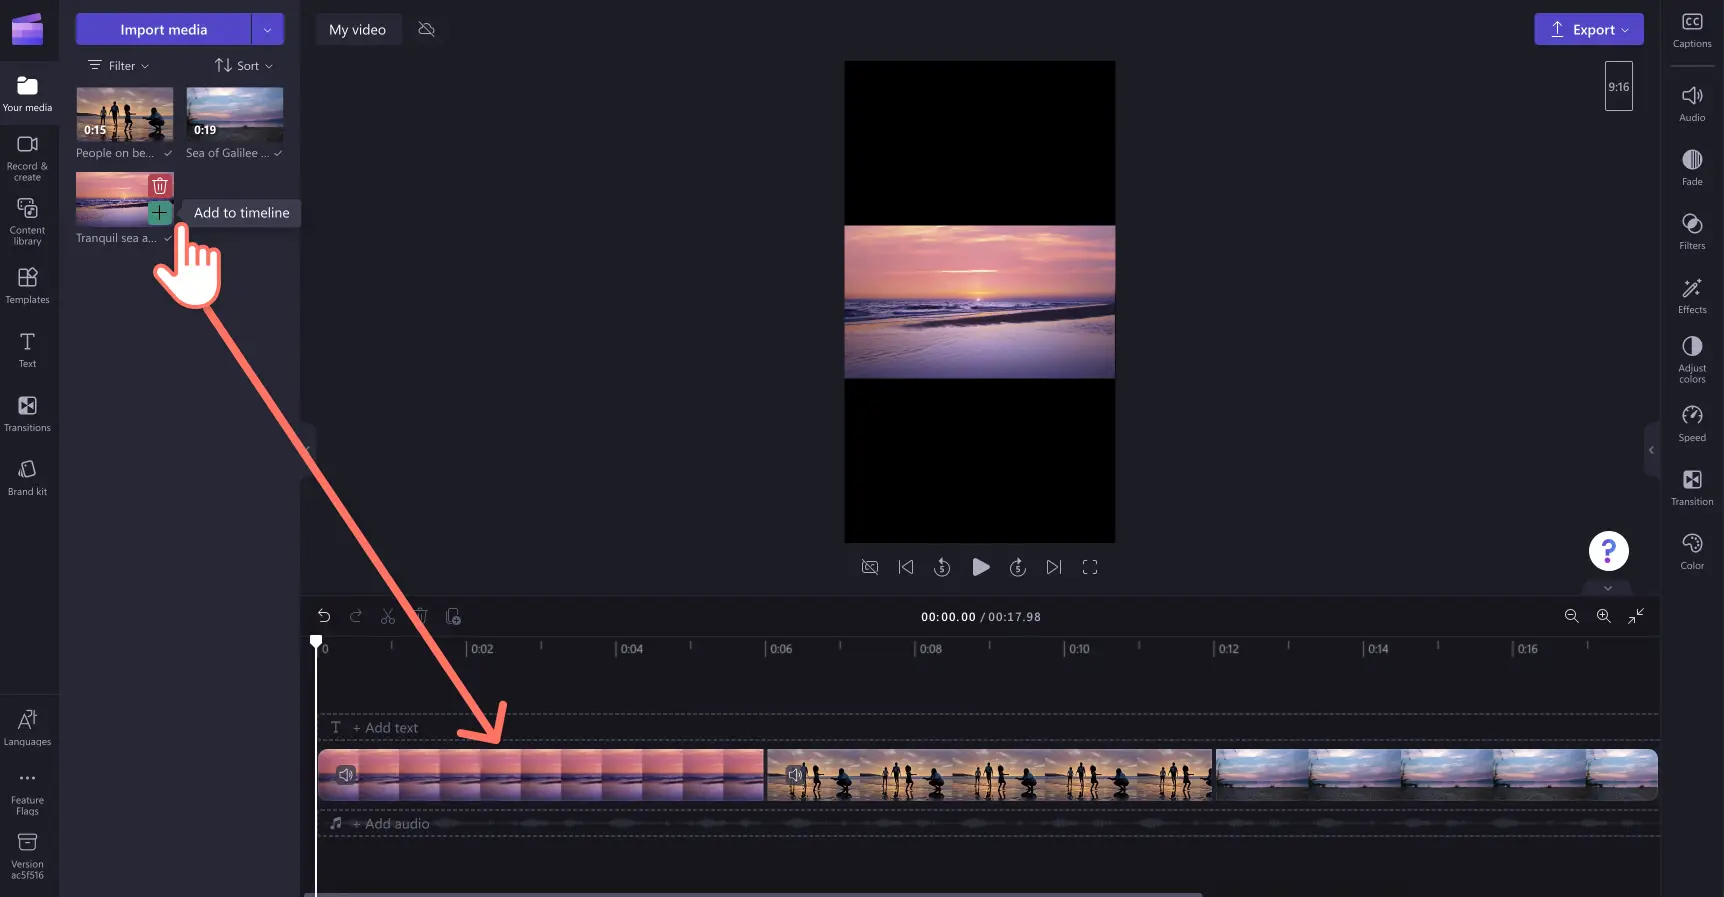
Task: Open the Templates panel
Action: [x=27, y=285]
